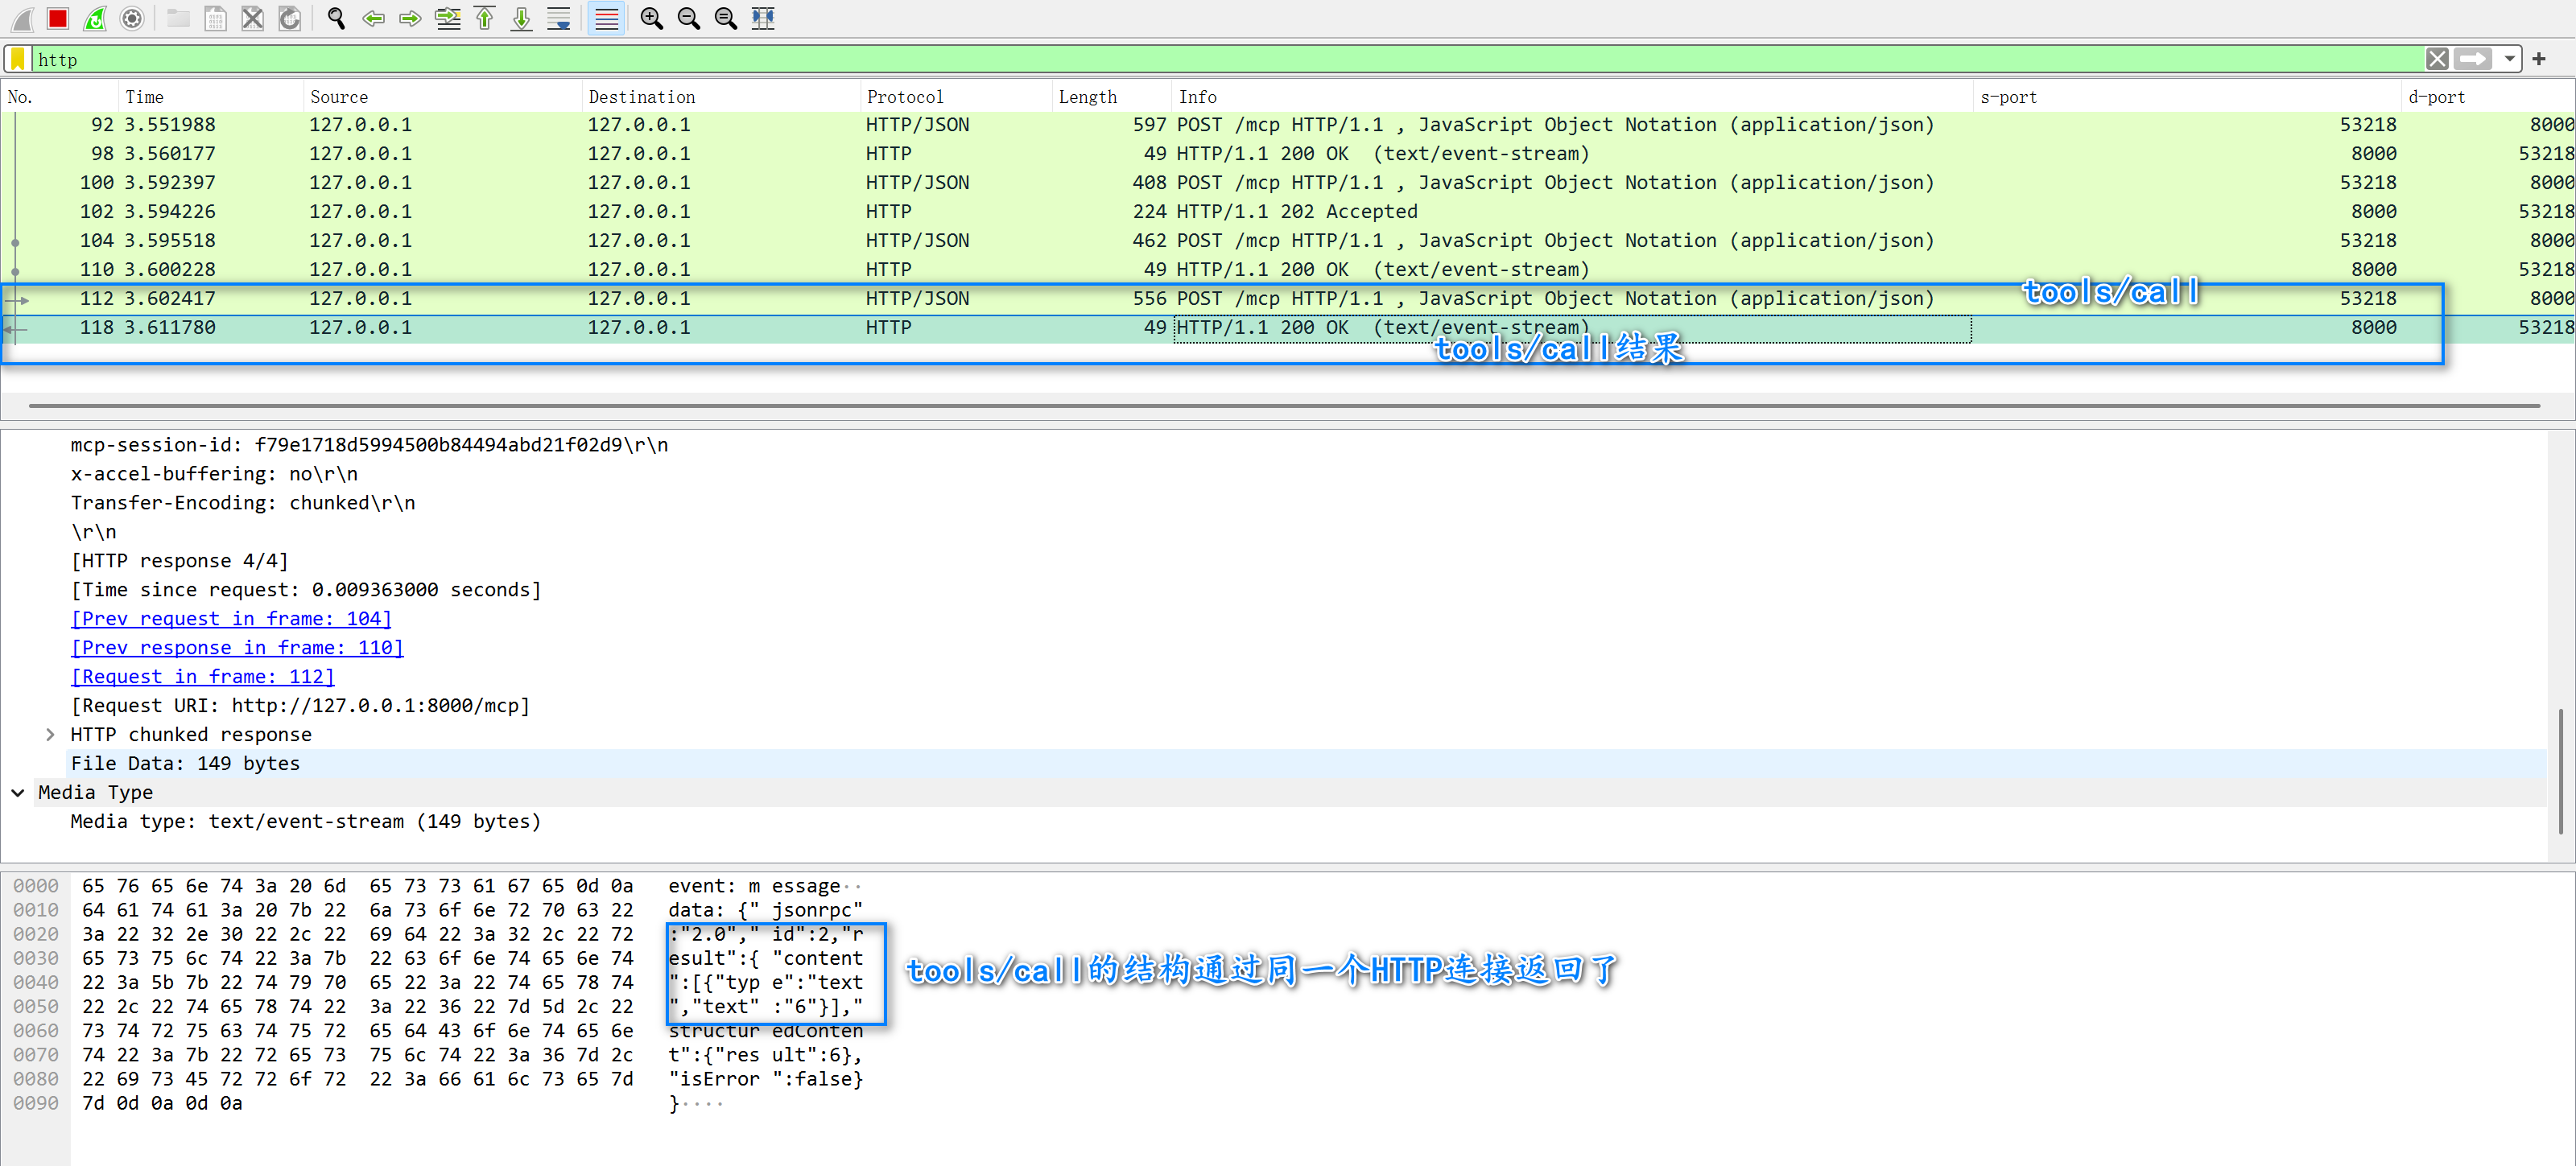Select the mcp-session-id header line
Image resolution: width=2576 pixels, height=1166 pixels.
click(370, 445)
